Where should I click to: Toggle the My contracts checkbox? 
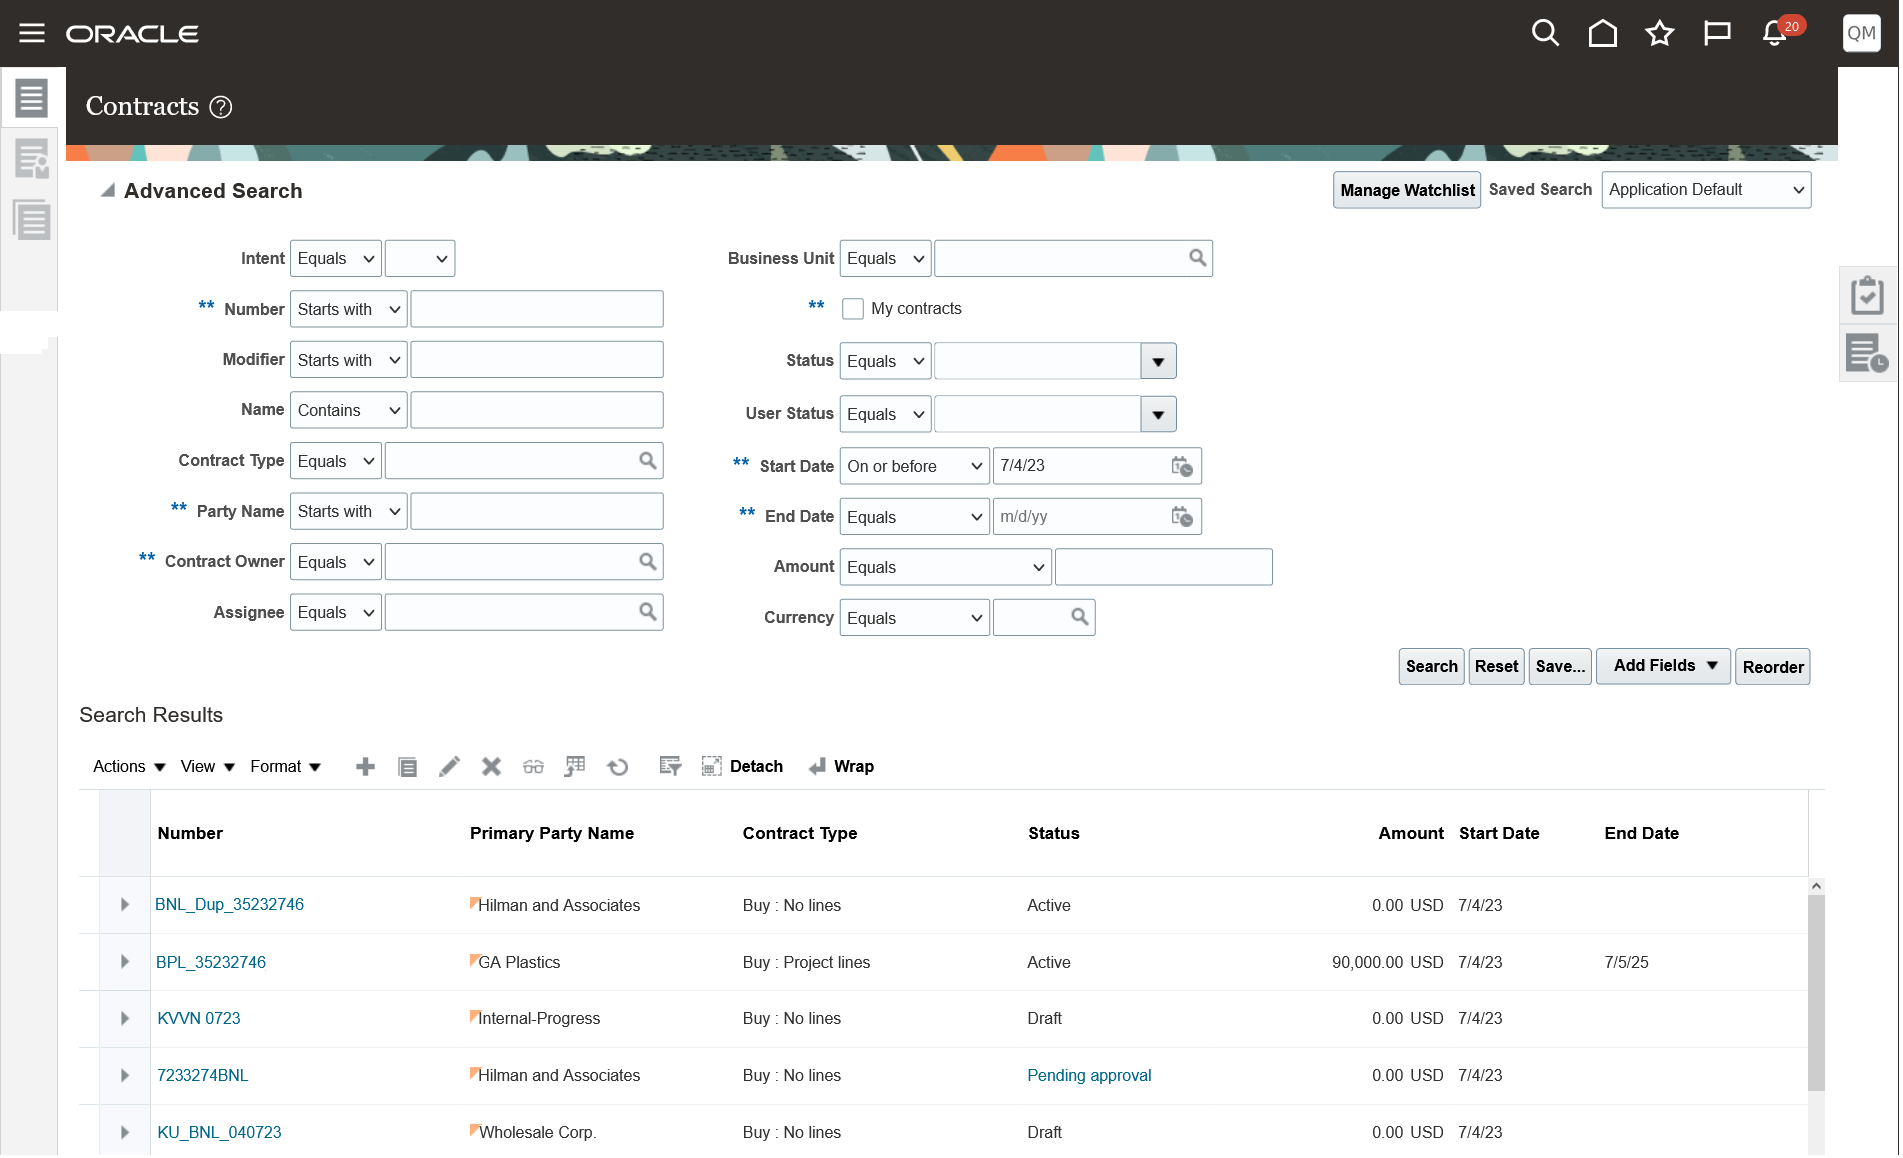tap(853, 309)
